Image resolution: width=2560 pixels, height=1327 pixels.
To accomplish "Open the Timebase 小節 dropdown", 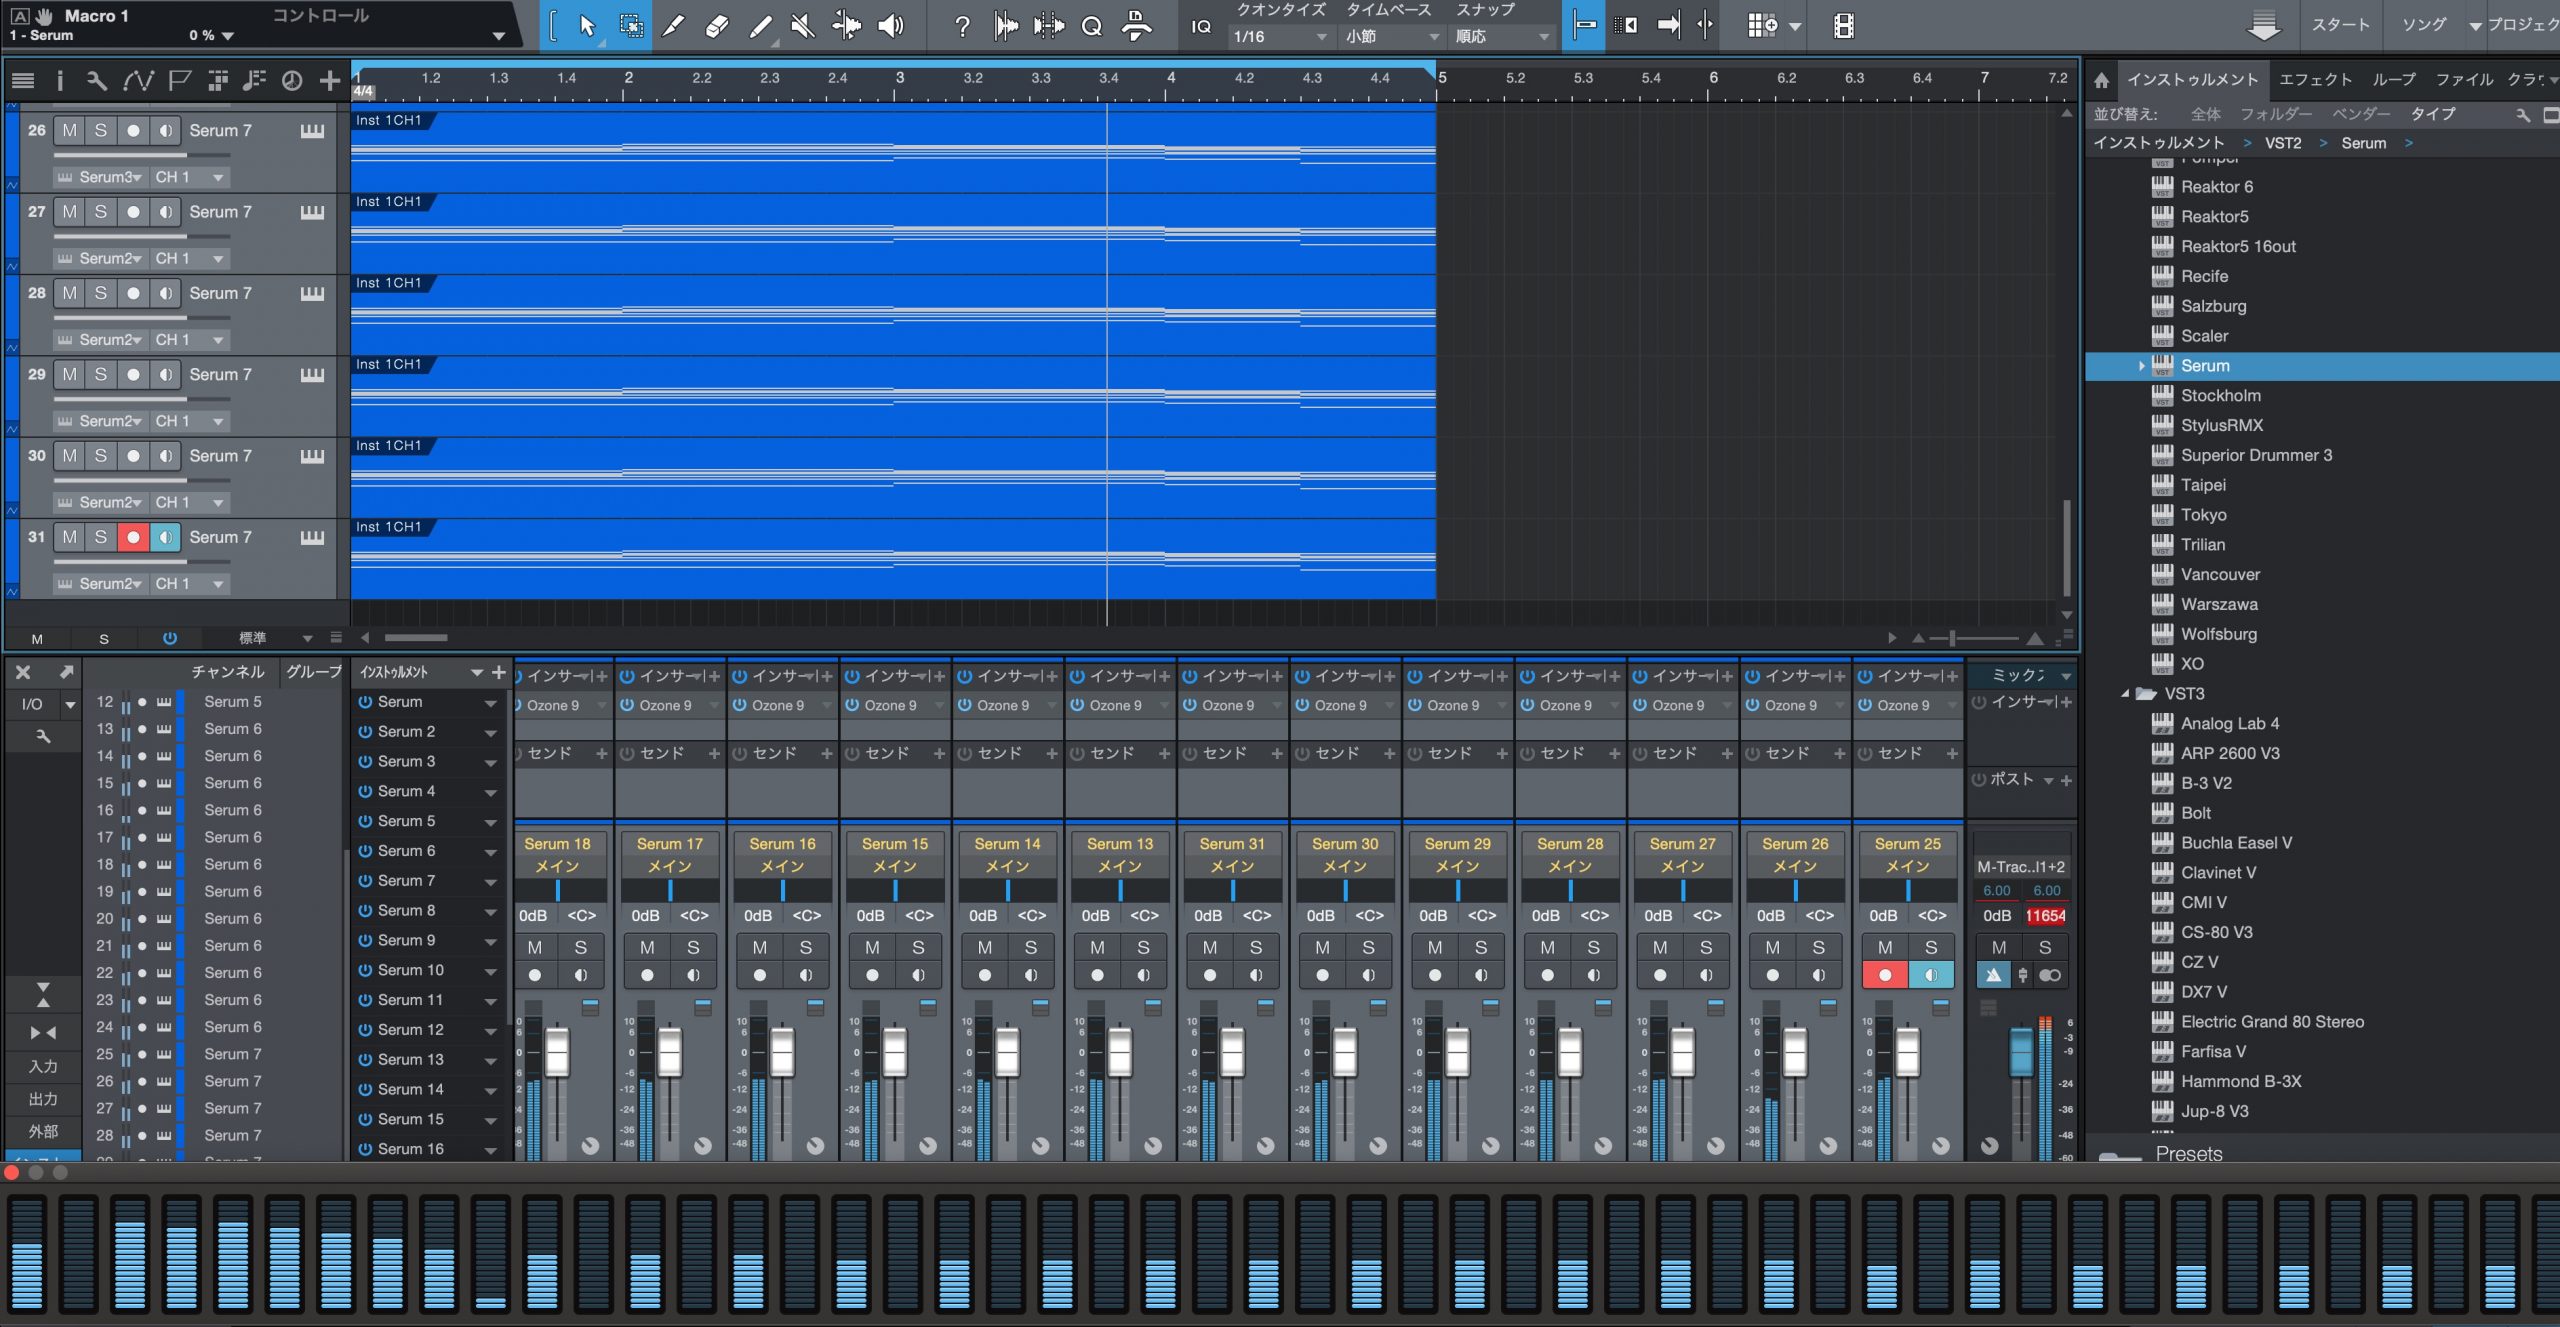I will tap(1392, 37).
